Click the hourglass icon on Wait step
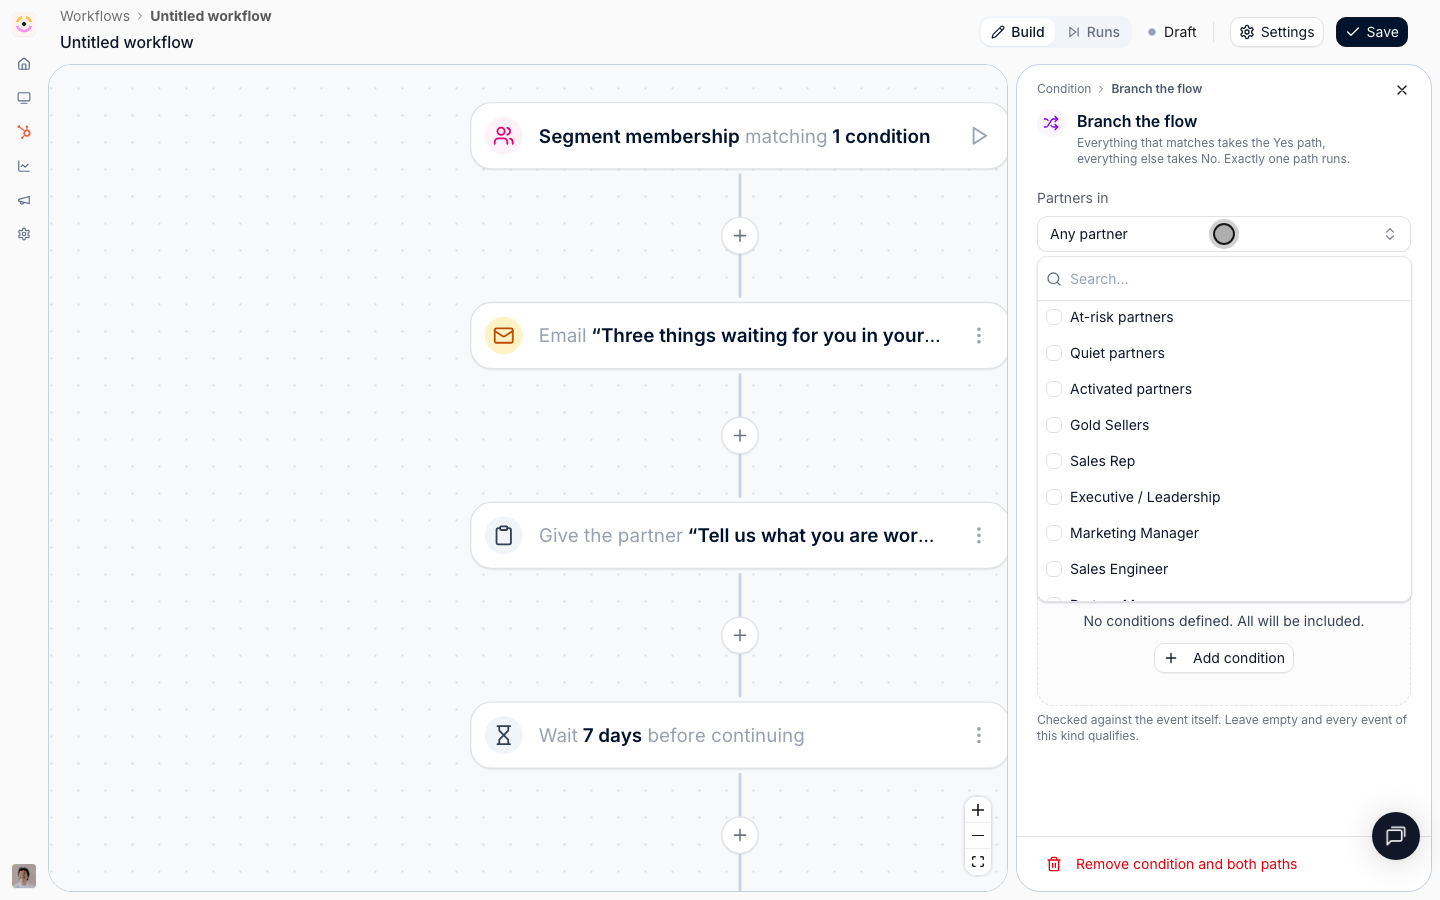This screenshot has width=1440, height=900. (x=504, y=736)
